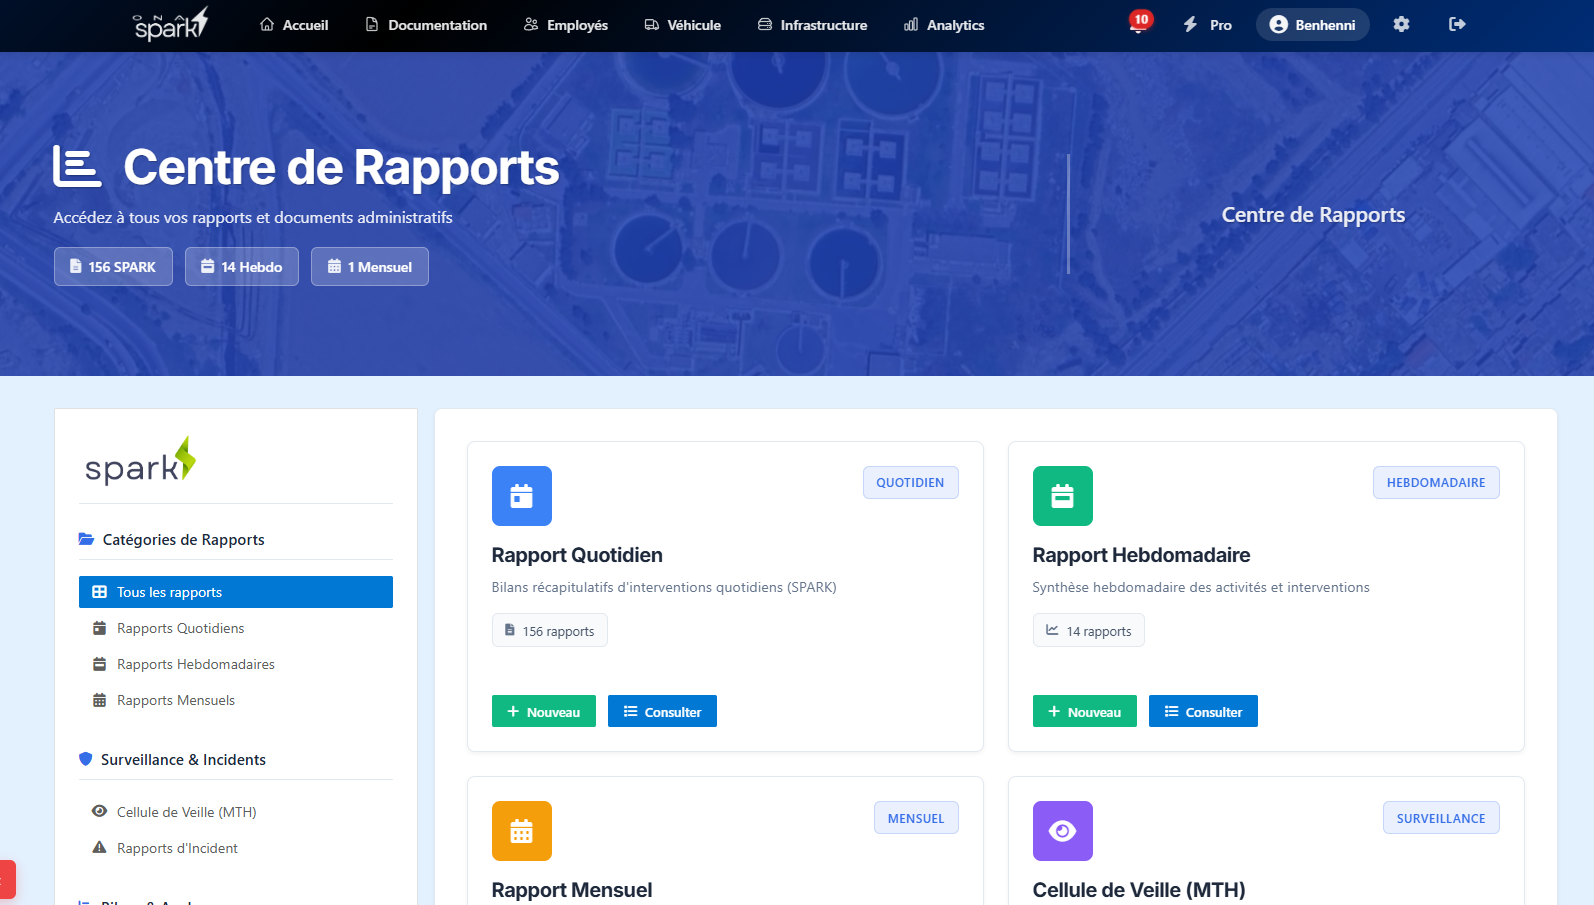Screen dimensions: 1594x905
Task: Click the red tab at left screen edge
Action: (7, 880)
